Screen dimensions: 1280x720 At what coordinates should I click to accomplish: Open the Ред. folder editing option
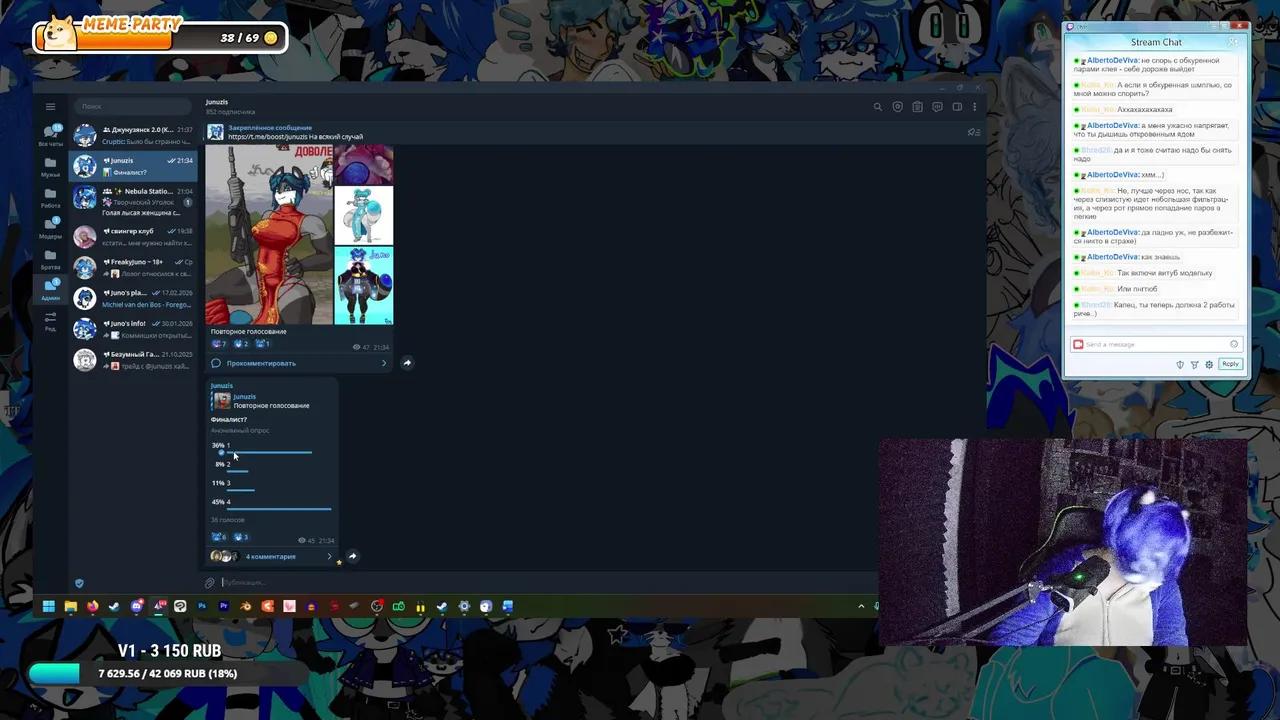click(x=50, y=321)
